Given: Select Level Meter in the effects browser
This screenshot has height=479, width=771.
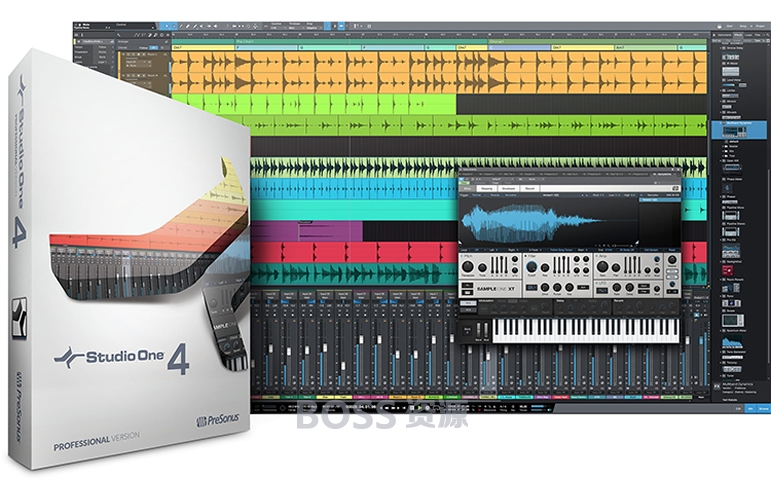Looking at the screenshot, I should click(734, 80).
